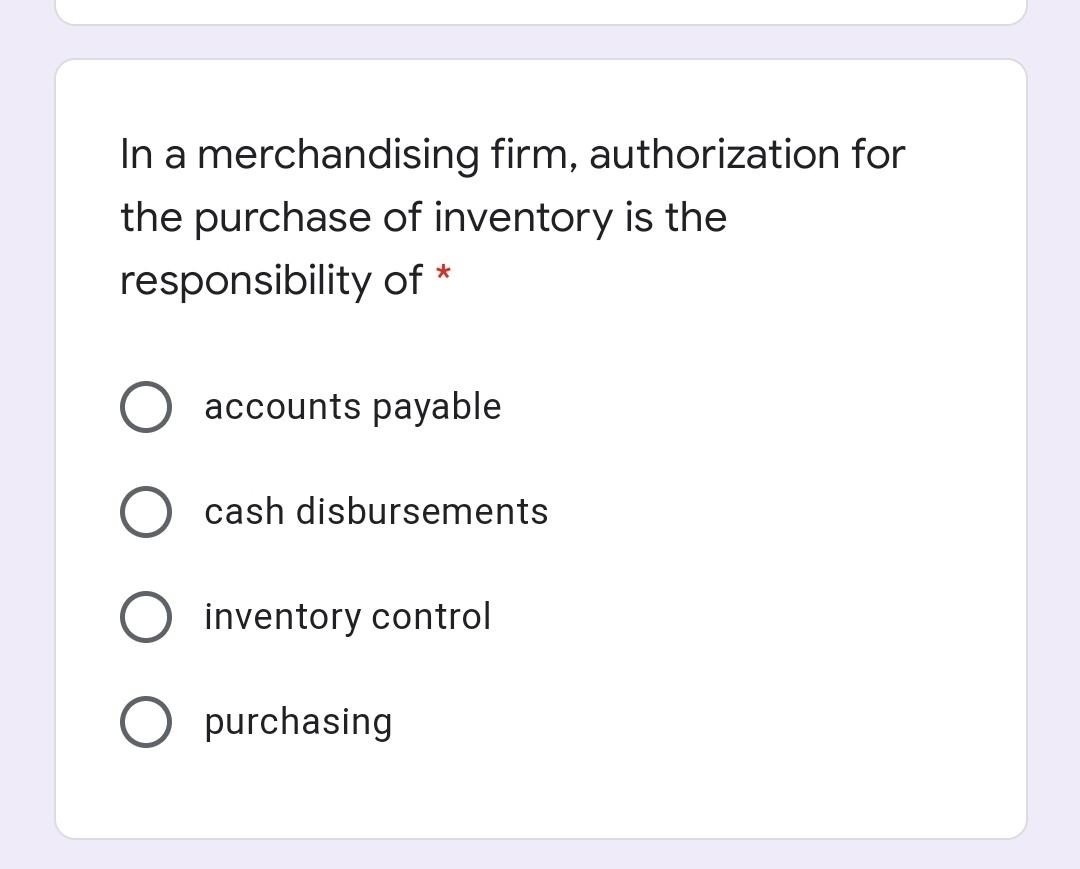The height and width of the screenshot is (869, 1080).
Task: Click the purchasing option label
Action: tap(297, 721)
